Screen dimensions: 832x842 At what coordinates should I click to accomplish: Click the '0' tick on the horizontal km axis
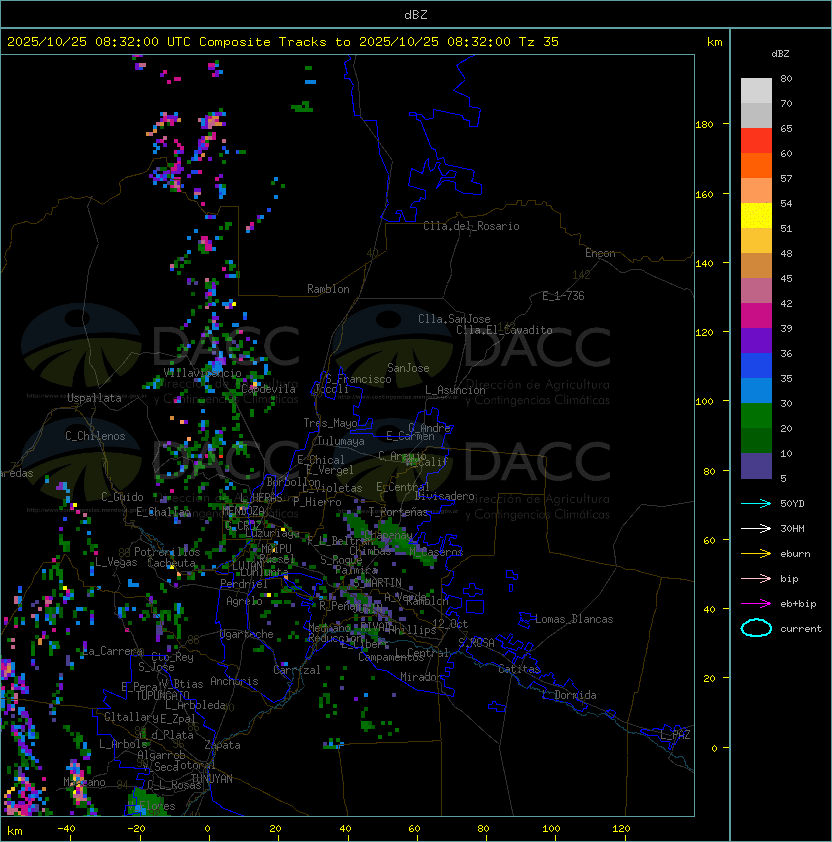click(x=207, y=829)
